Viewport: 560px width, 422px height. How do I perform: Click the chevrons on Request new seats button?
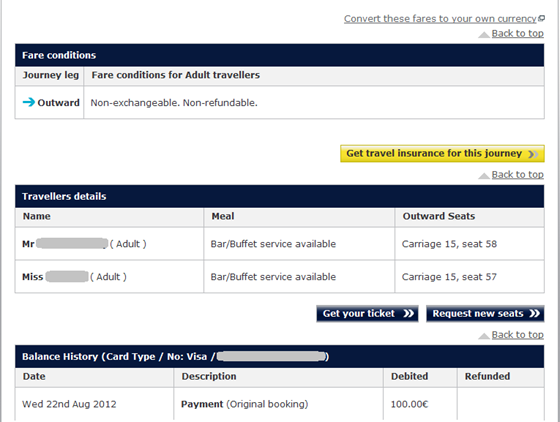[535, 313]
